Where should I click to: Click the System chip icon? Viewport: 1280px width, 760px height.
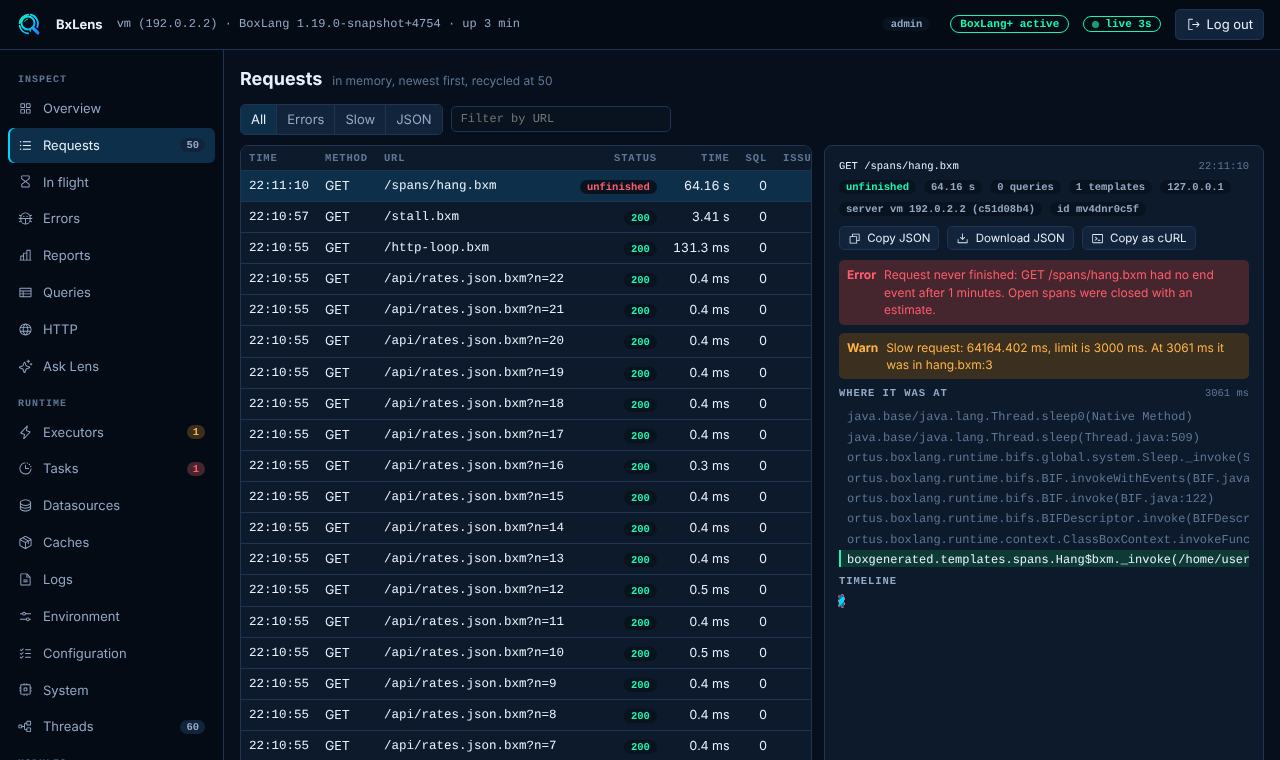(x=25, y=690)
